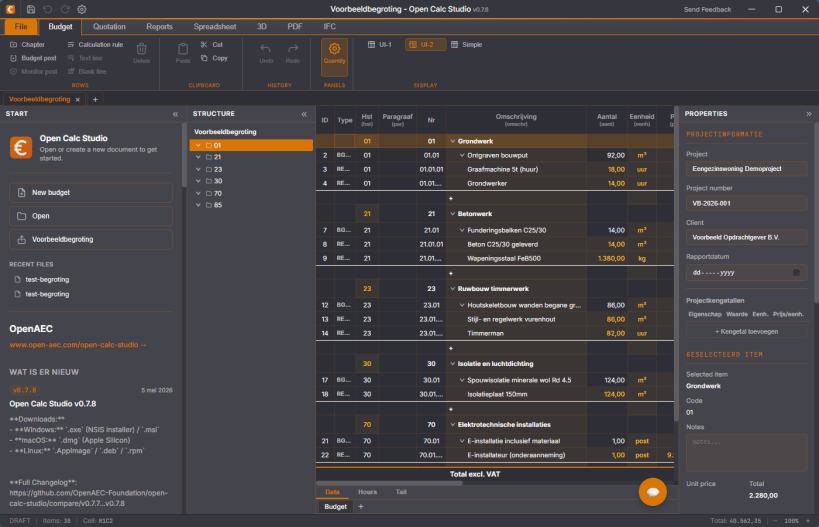Follow the www.open-aec.com link
The height and width of the screenshot is (527, 819).
[x=77, y=345]
